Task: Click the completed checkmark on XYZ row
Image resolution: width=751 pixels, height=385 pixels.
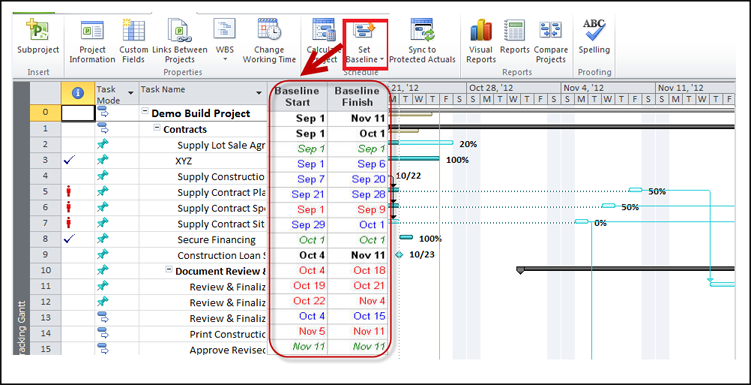Action: point(70,161)
